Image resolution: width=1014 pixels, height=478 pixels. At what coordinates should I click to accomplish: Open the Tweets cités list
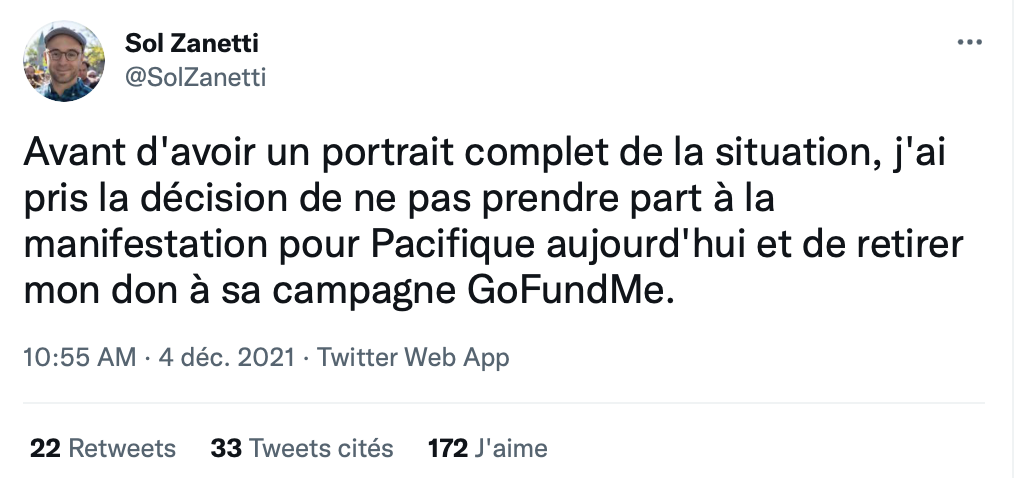(x=321, y=448)
